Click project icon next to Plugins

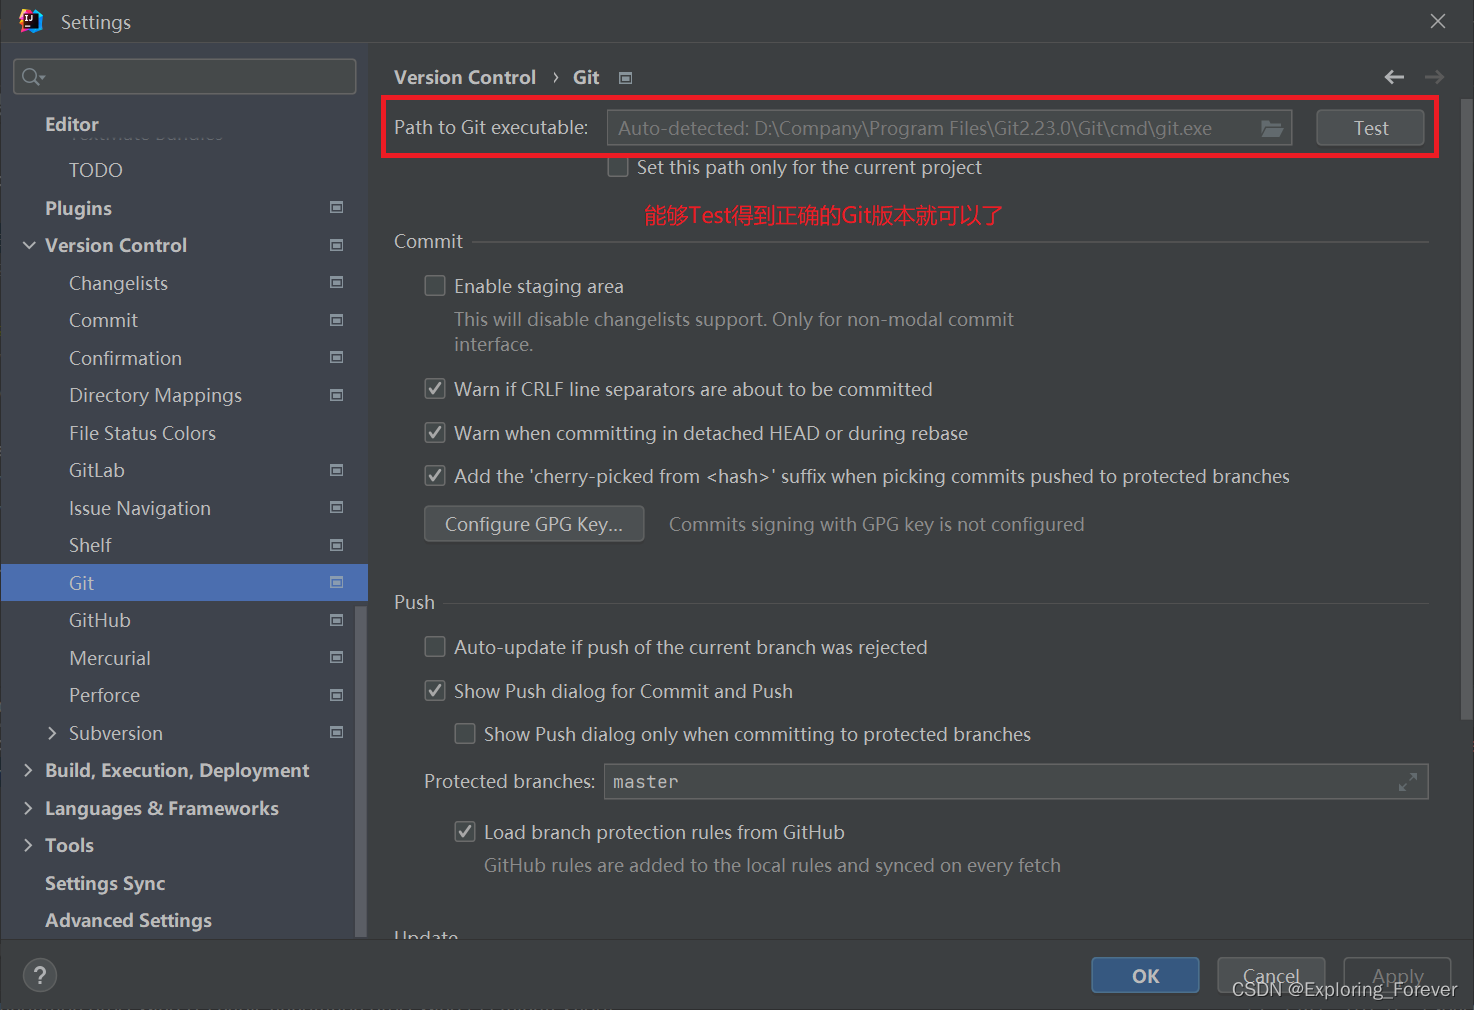337,207
